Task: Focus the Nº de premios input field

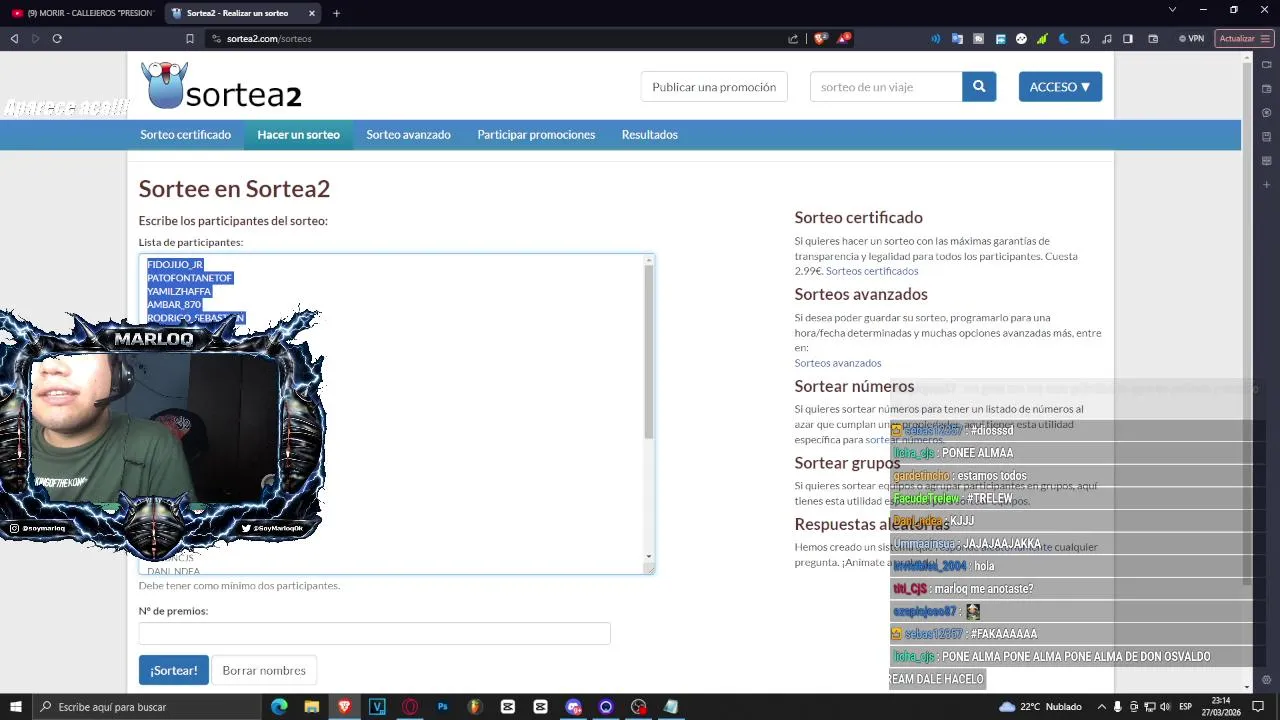Action: tap(374, 633)
